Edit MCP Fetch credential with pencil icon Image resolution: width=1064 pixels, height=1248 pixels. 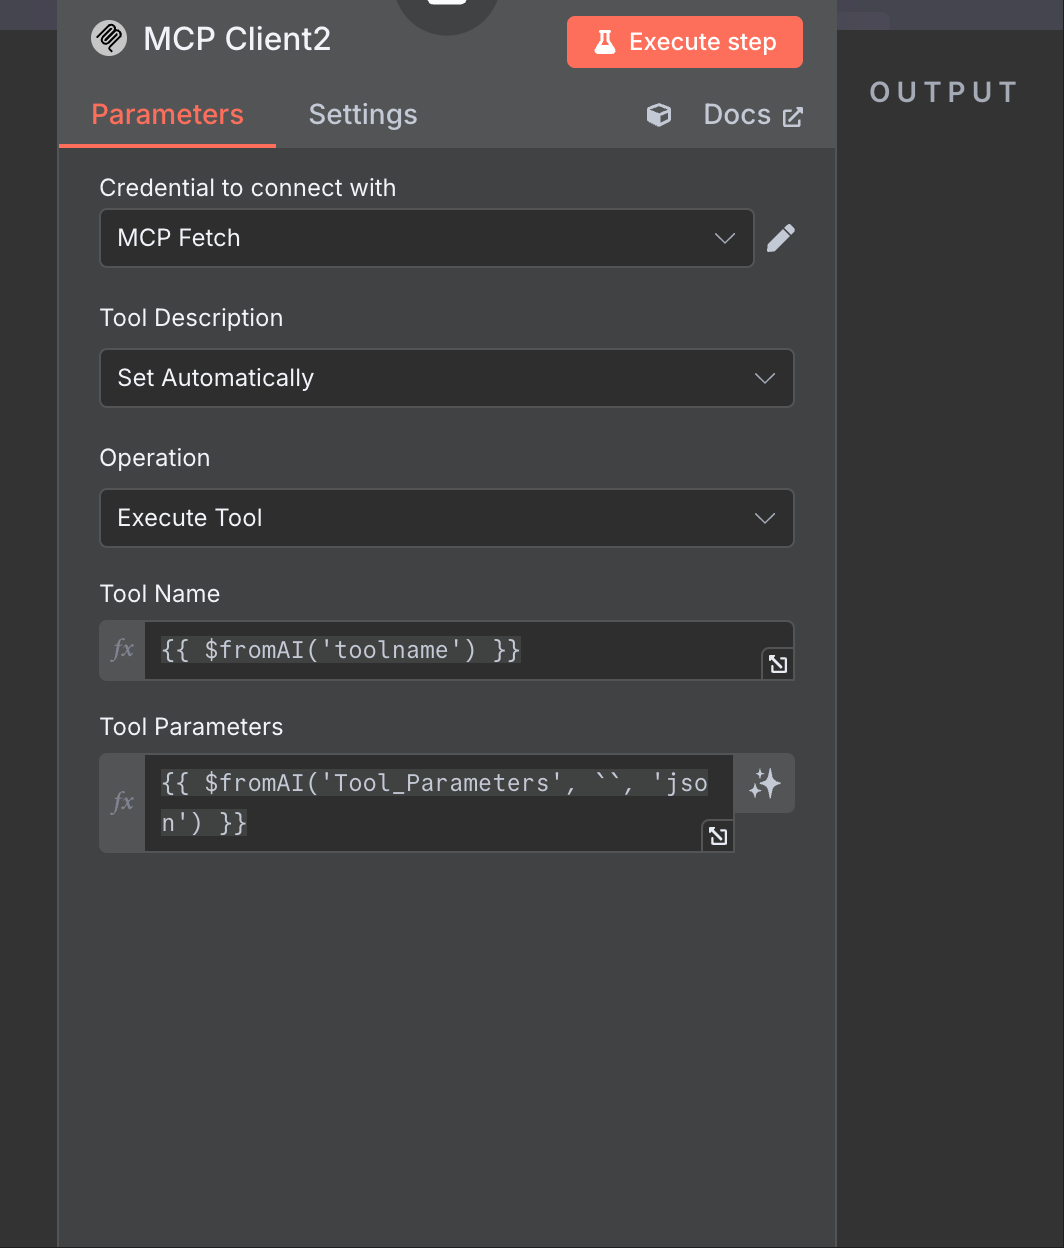(x=781, y=238)
